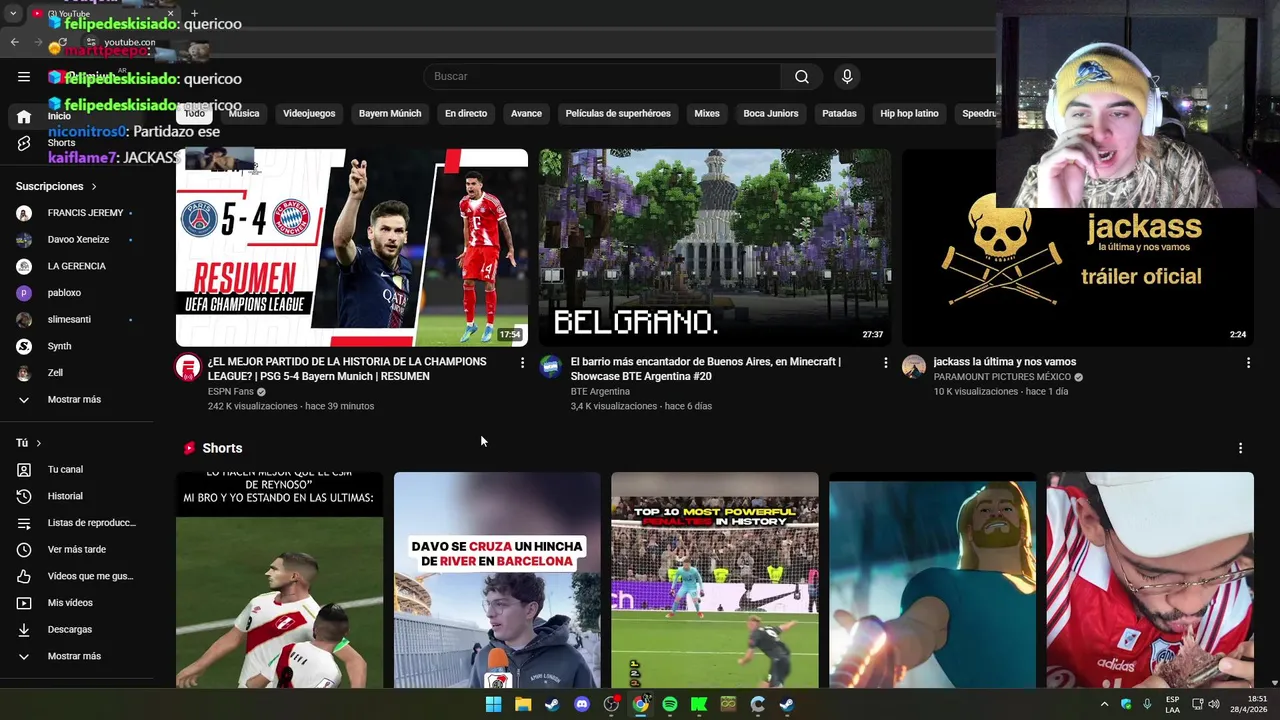Click the search magnifier button

point(802,77)
